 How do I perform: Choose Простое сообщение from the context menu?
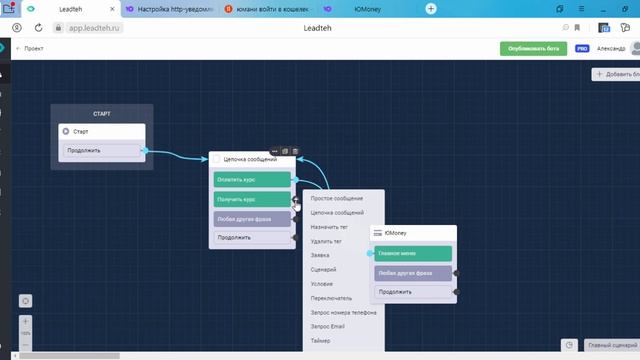pos(337,198)
